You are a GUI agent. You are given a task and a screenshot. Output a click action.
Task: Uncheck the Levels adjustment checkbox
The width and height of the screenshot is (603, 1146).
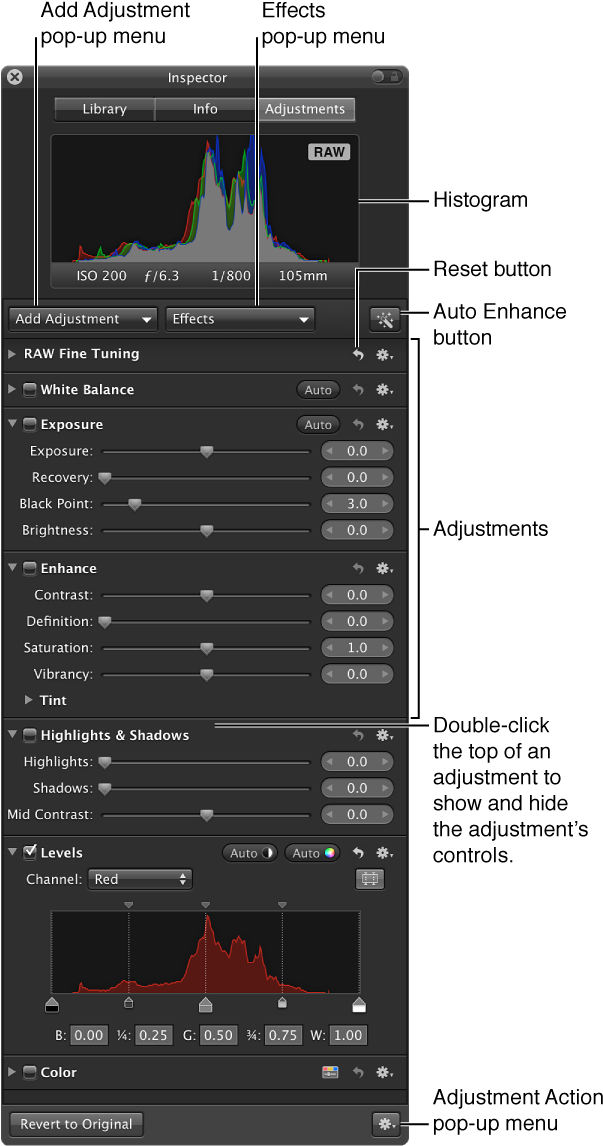pyautogui.click(x=30, y=853)
